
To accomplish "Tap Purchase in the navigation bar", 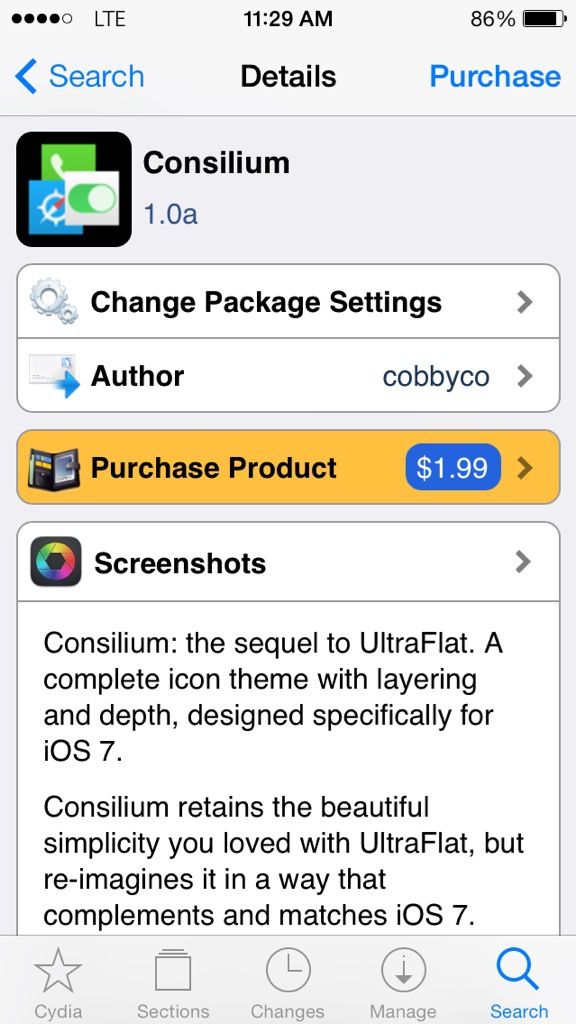I will (x=495, y=76).
